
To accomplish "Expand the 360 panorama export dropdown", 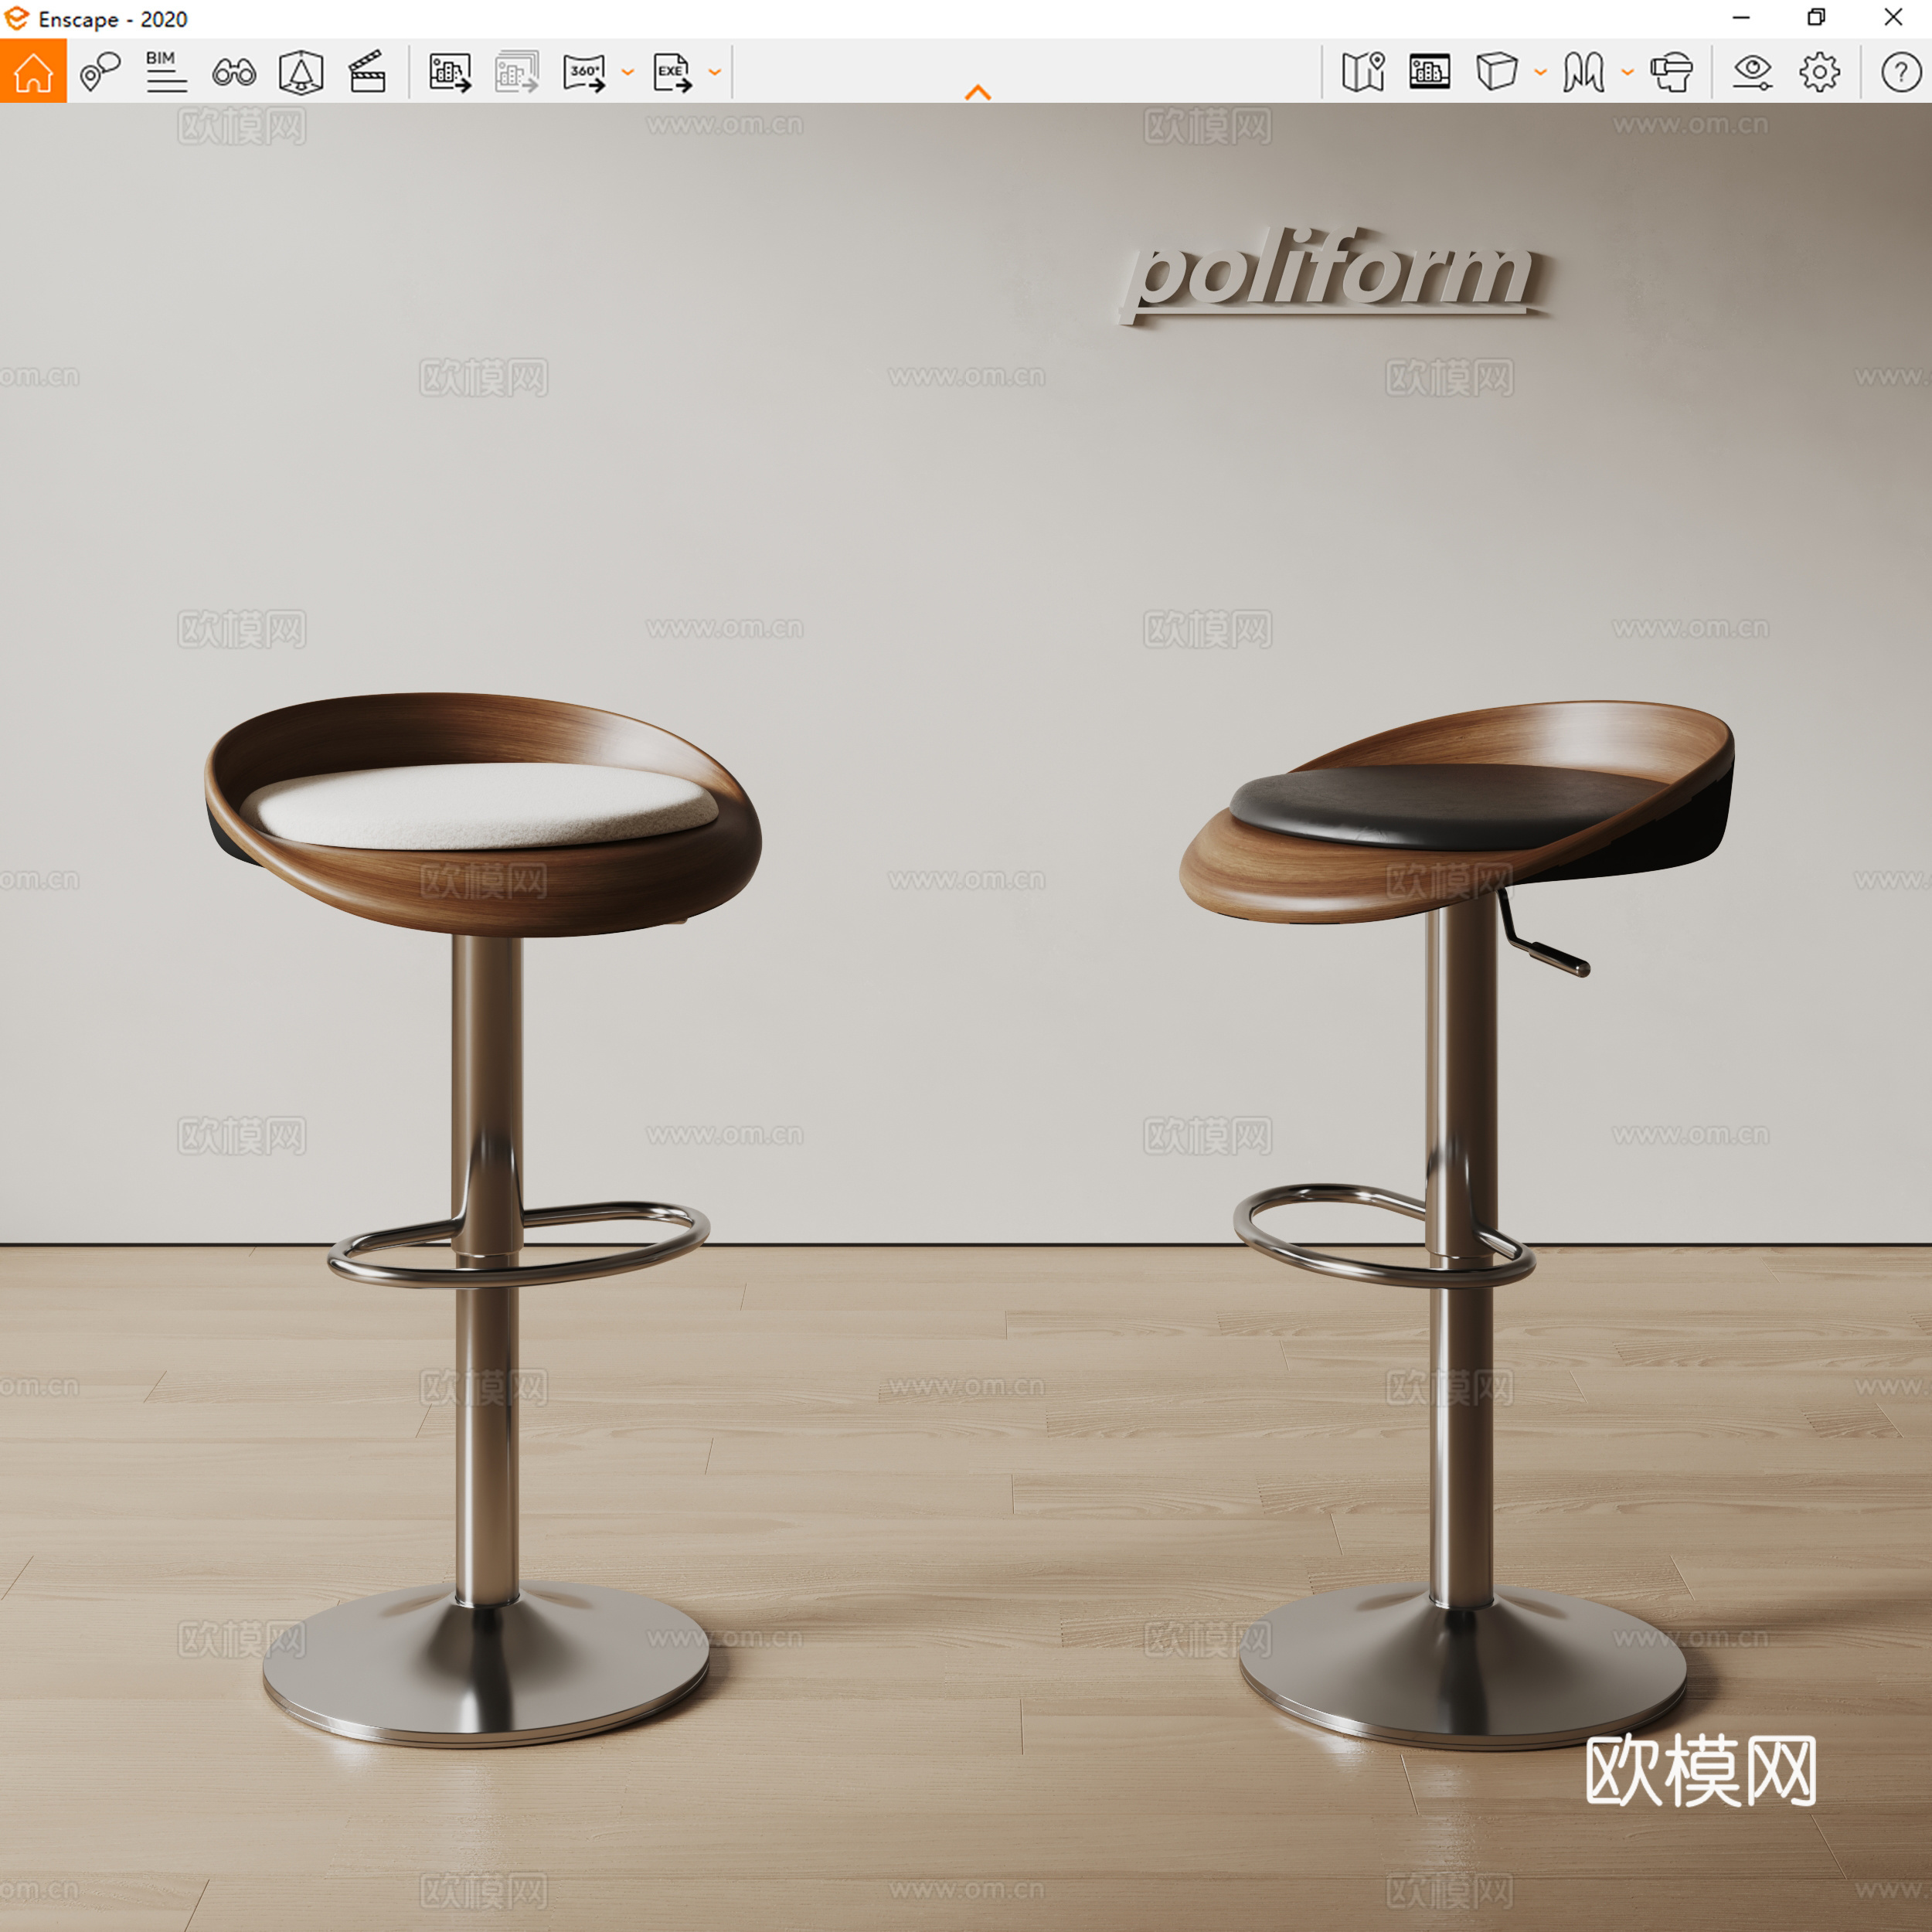I will tap(628, 72).
